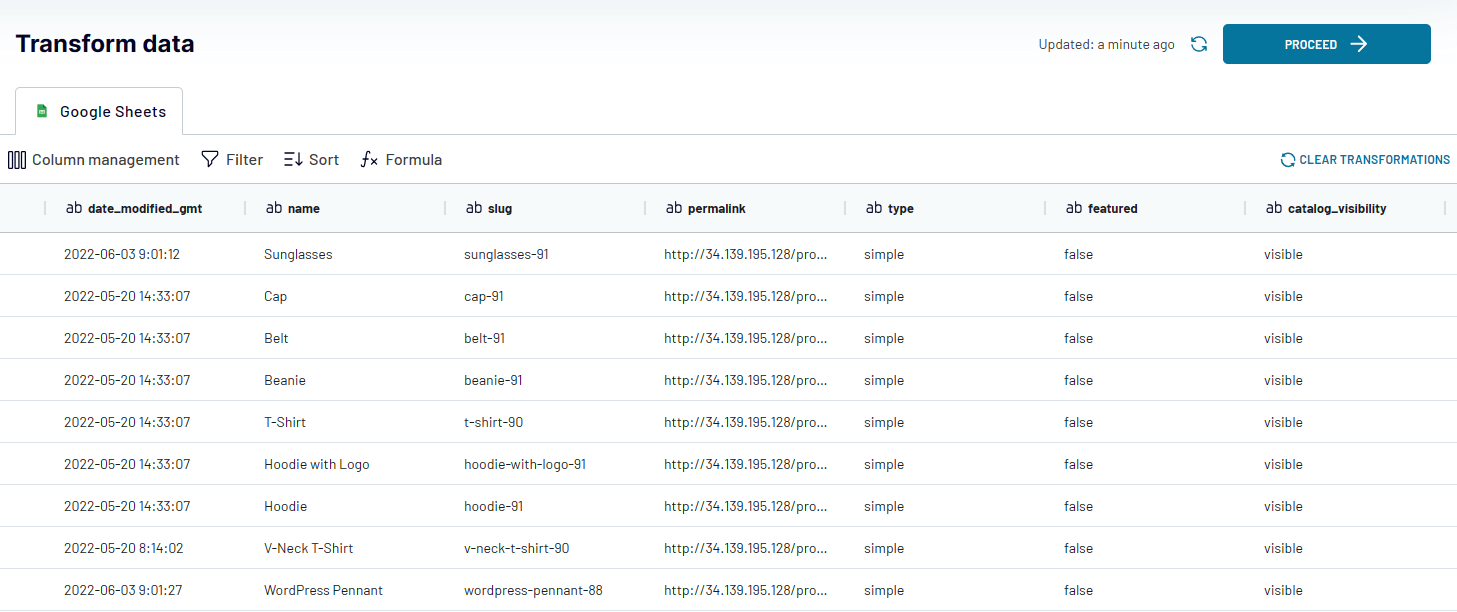Click the refresh icon beside CLEAR TRANSFORMATIONS
The image size is (1457, 612).
point(1288,159)
